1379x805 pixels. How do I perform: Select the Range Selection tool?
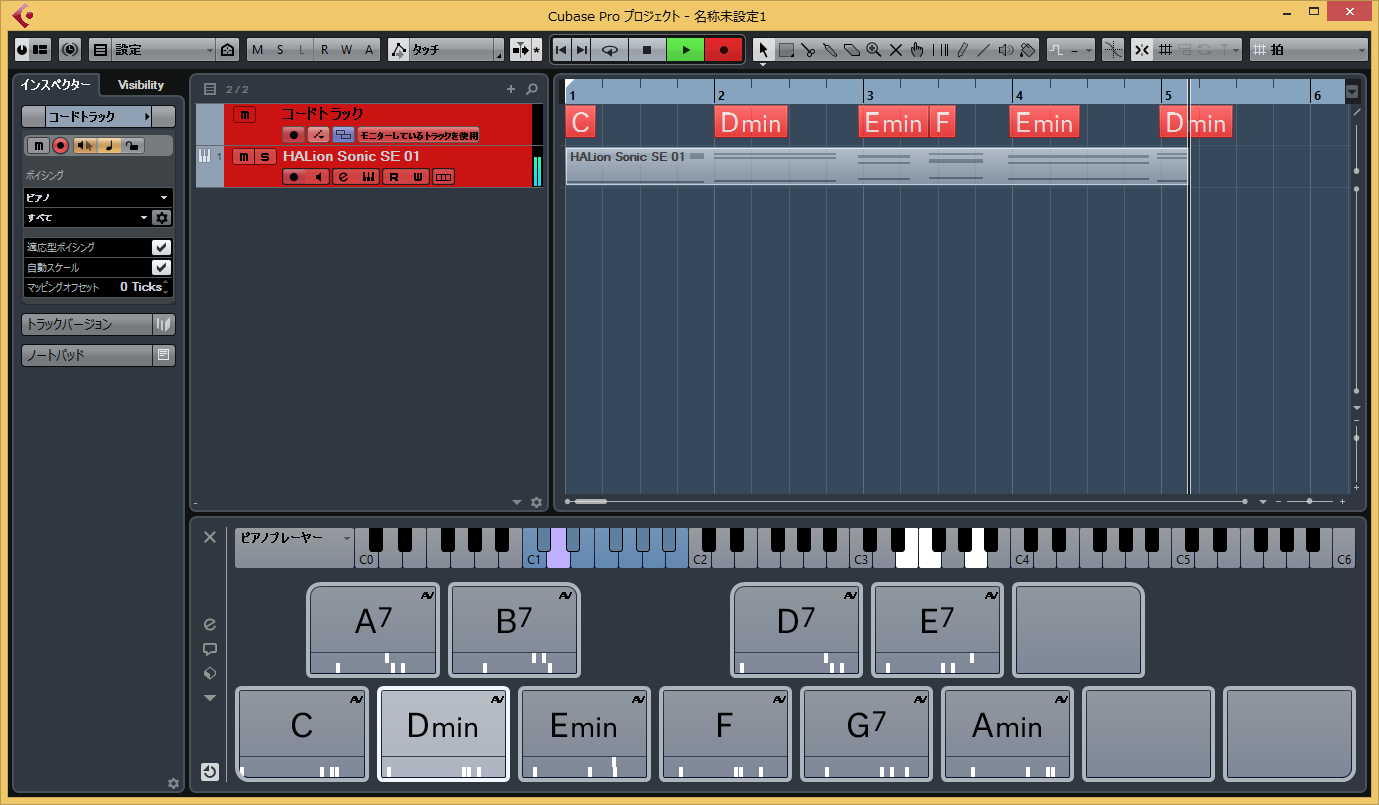tap(786, 50)
